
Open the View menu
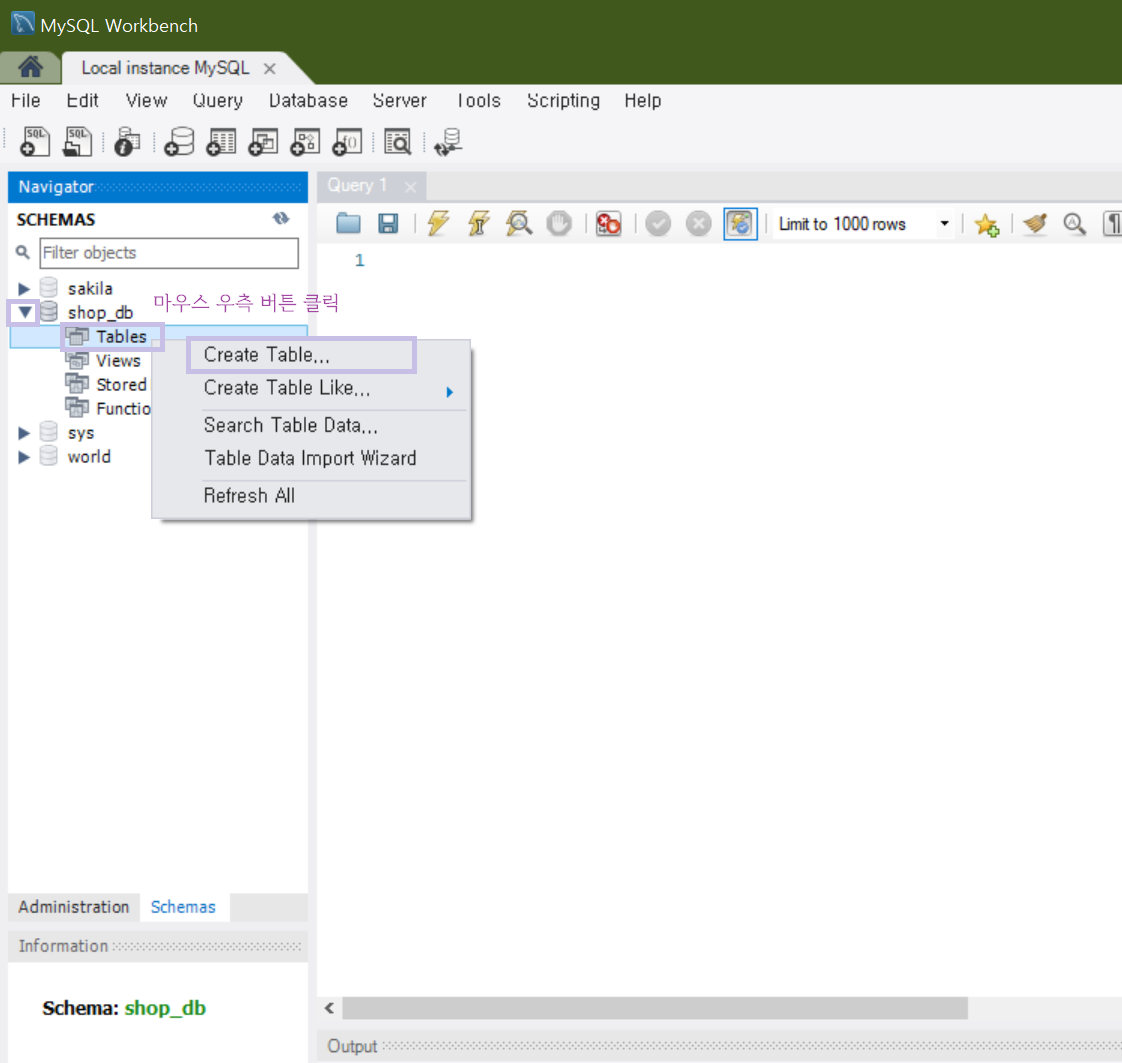(147, 100)
